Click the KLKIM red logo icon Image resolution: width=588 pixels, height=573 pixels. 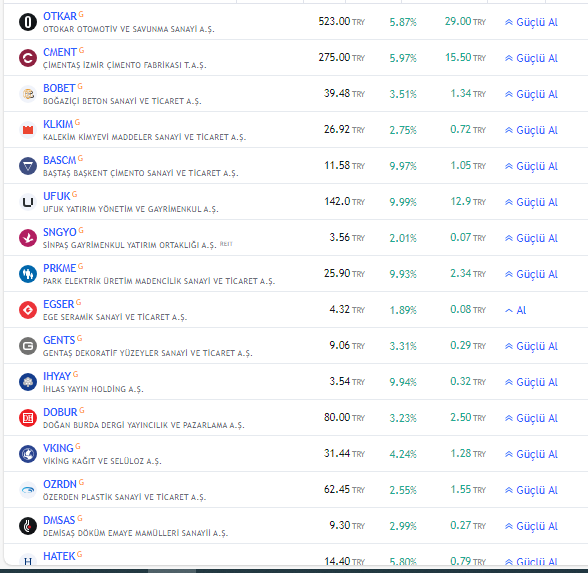[28, 130]
